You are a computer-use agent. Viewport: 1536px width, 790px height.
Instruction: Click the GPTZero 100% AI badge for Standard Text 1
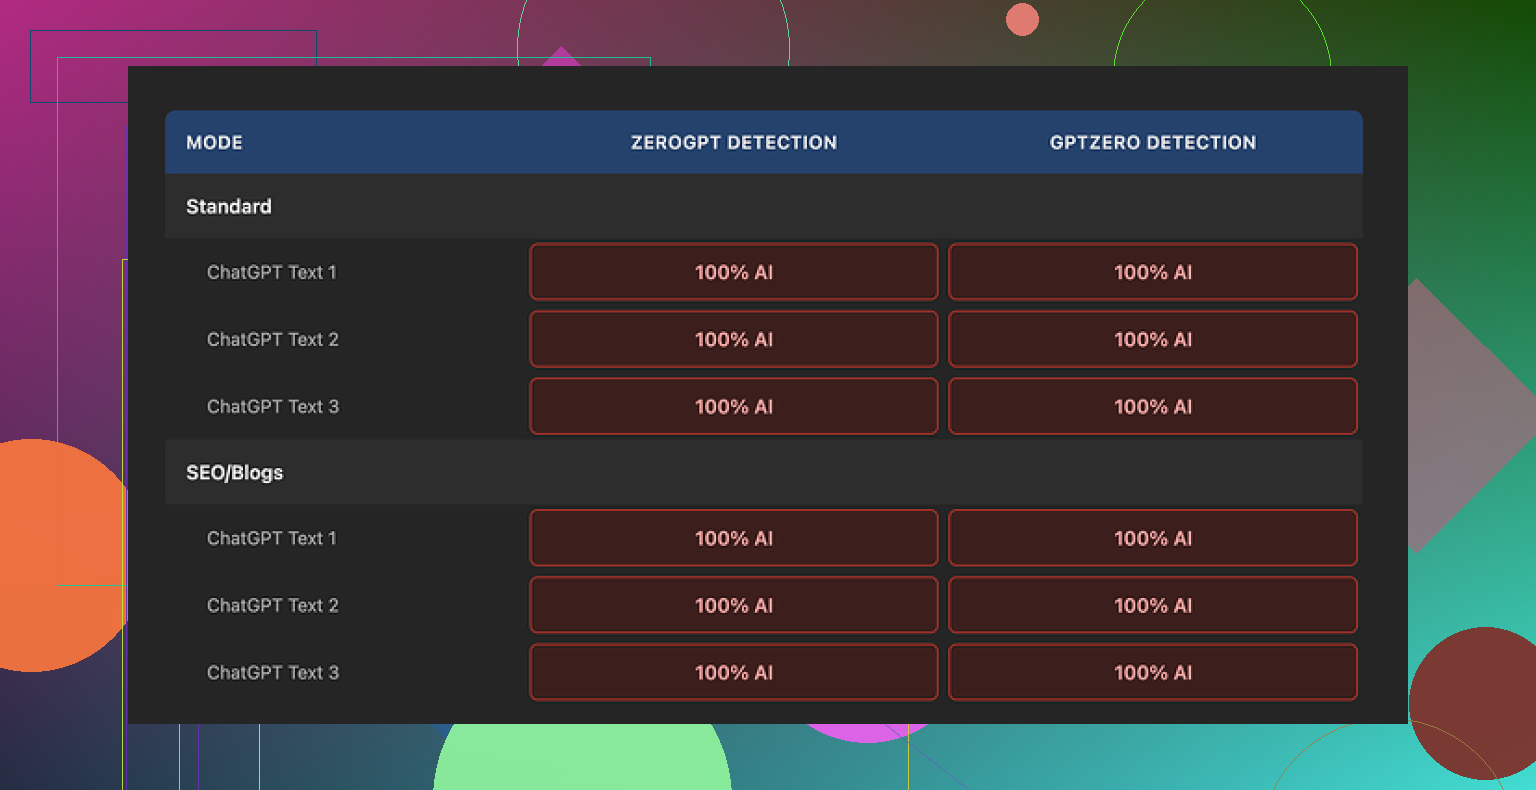(1152, 271)
